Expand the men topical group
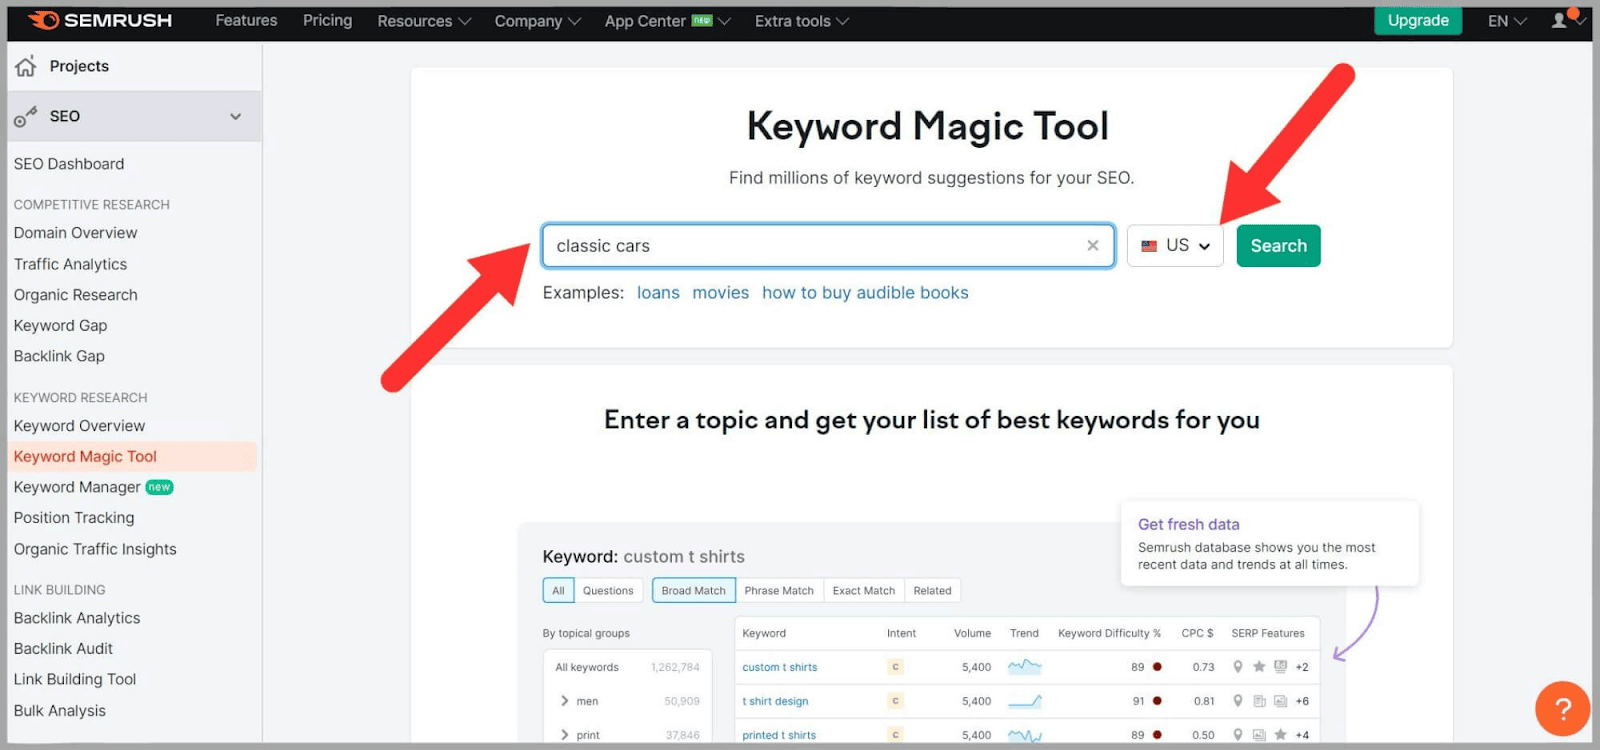 coord(565,701)
